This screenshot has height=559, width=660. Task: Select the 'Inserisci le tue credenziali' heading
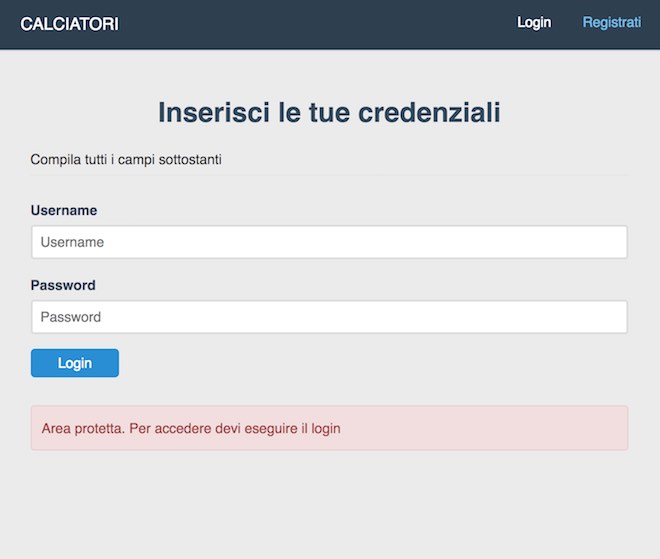[x=329, y=113]
